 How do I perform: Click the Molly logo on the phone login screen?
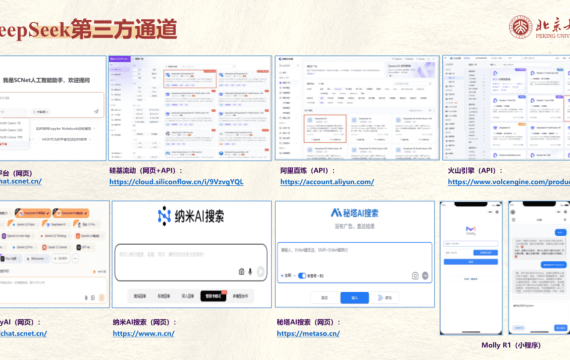coord(471,229)
